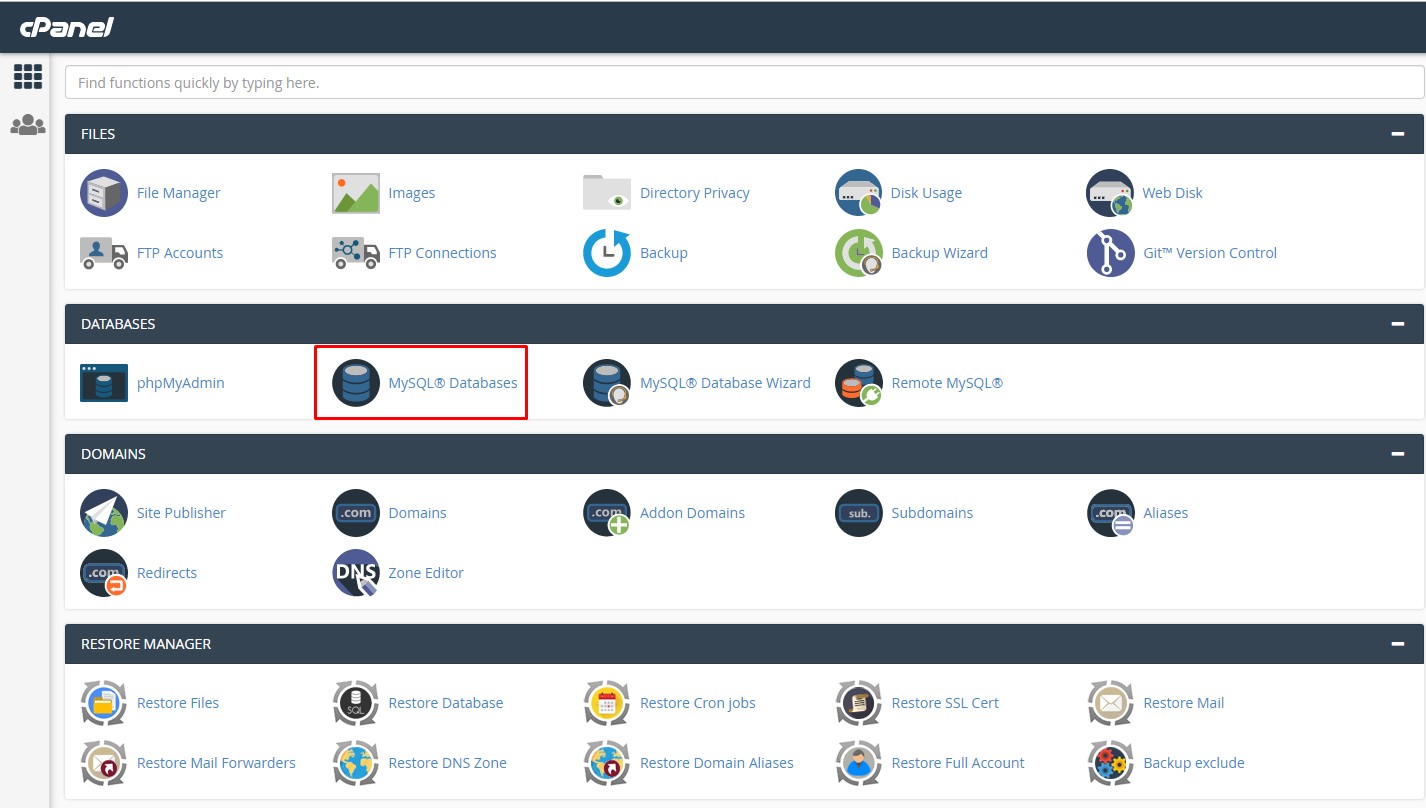Open the Site Publisher icon

coord(104,513)
